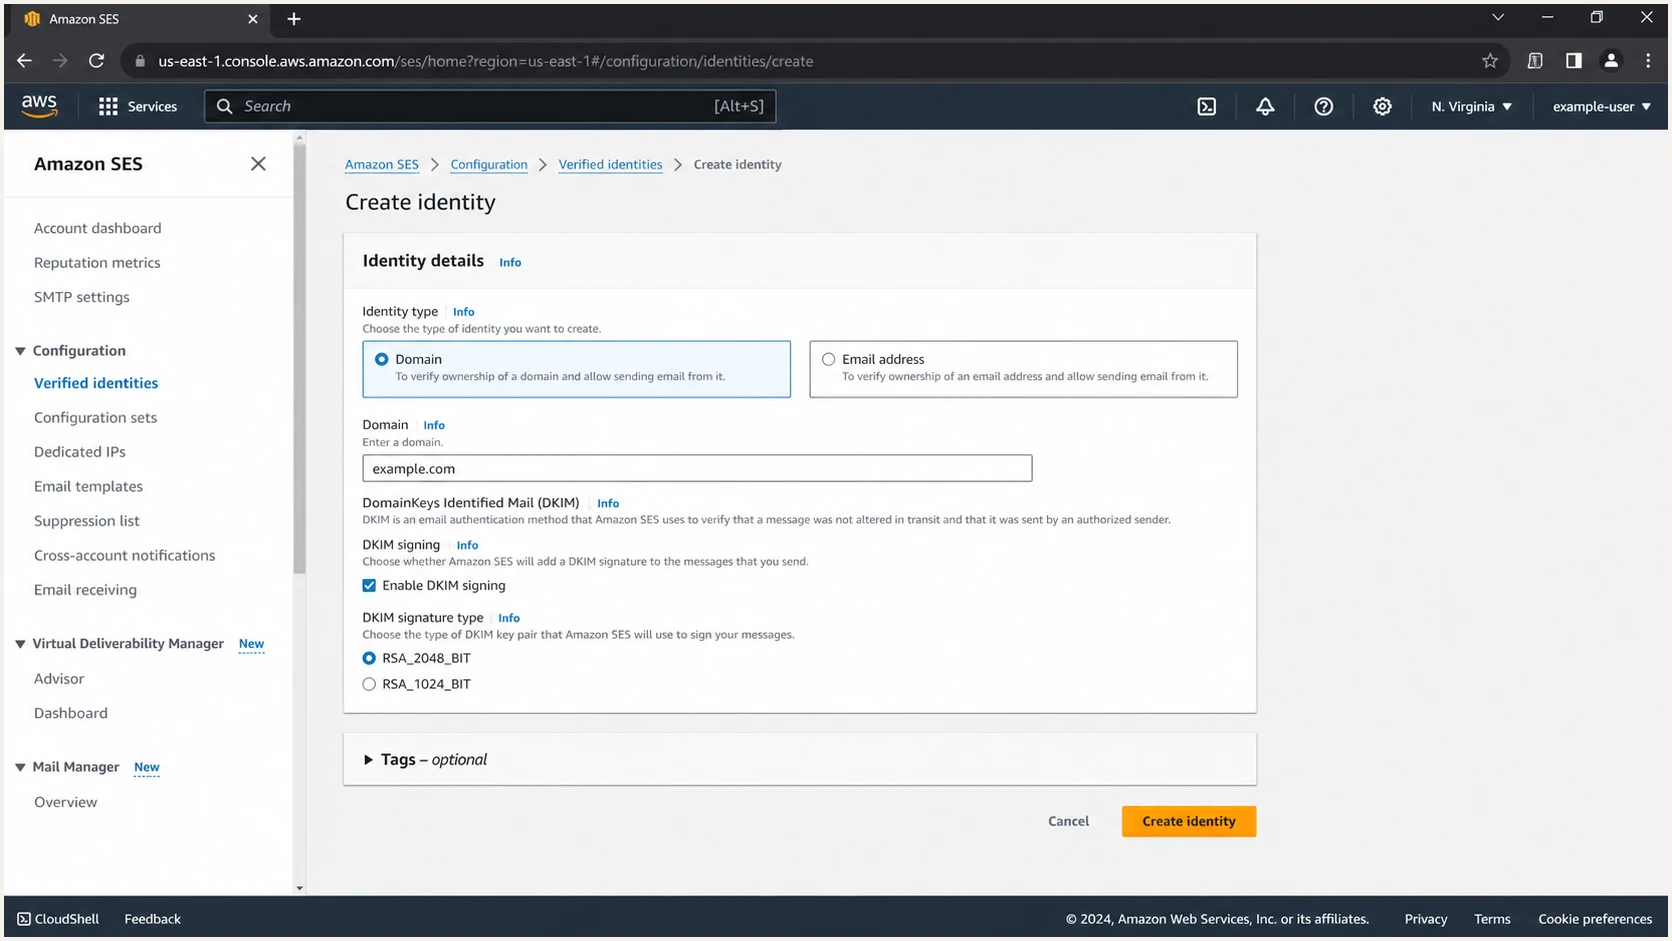Open Cross-account notifications in sidebar
This screenshot has width=1672, height=941.
(124, 556)
